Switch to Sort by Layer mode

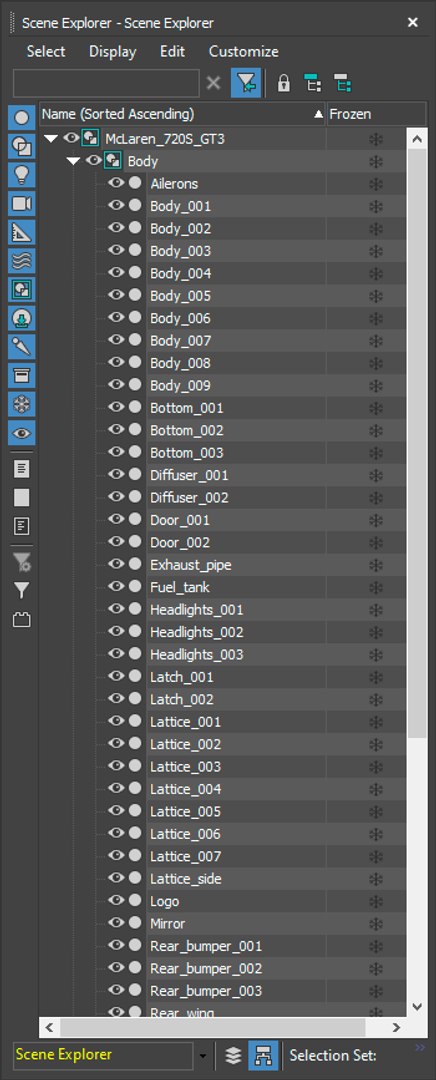tap(233, 1055)
